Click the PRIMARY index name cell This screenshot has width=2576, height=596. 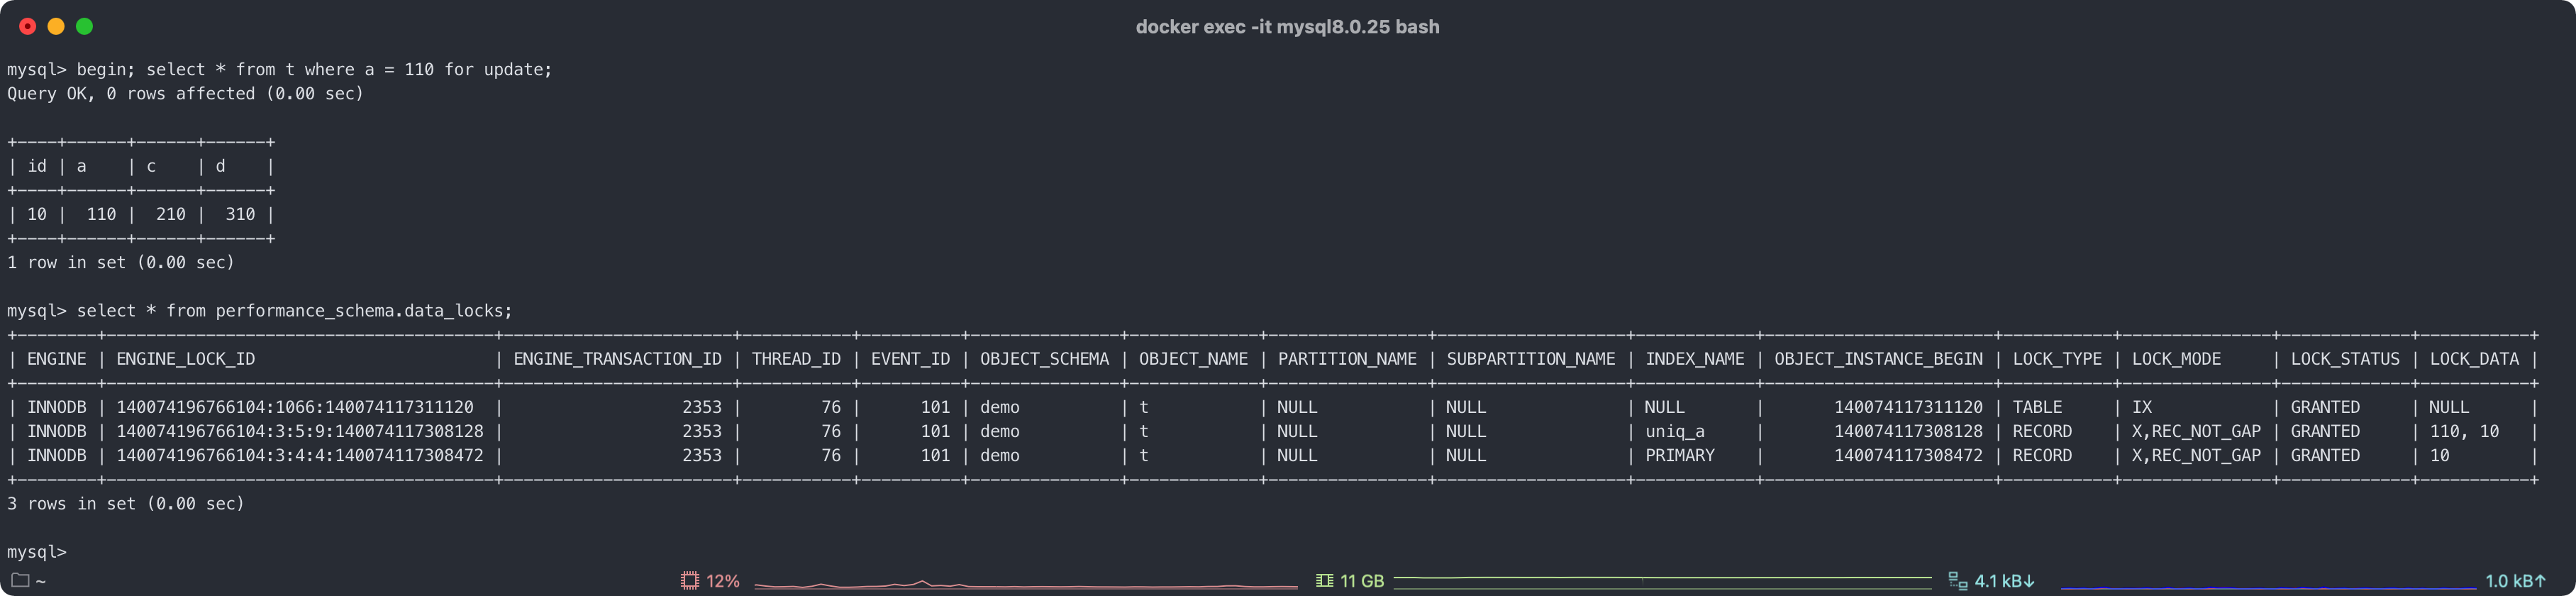pos(1680,455)
